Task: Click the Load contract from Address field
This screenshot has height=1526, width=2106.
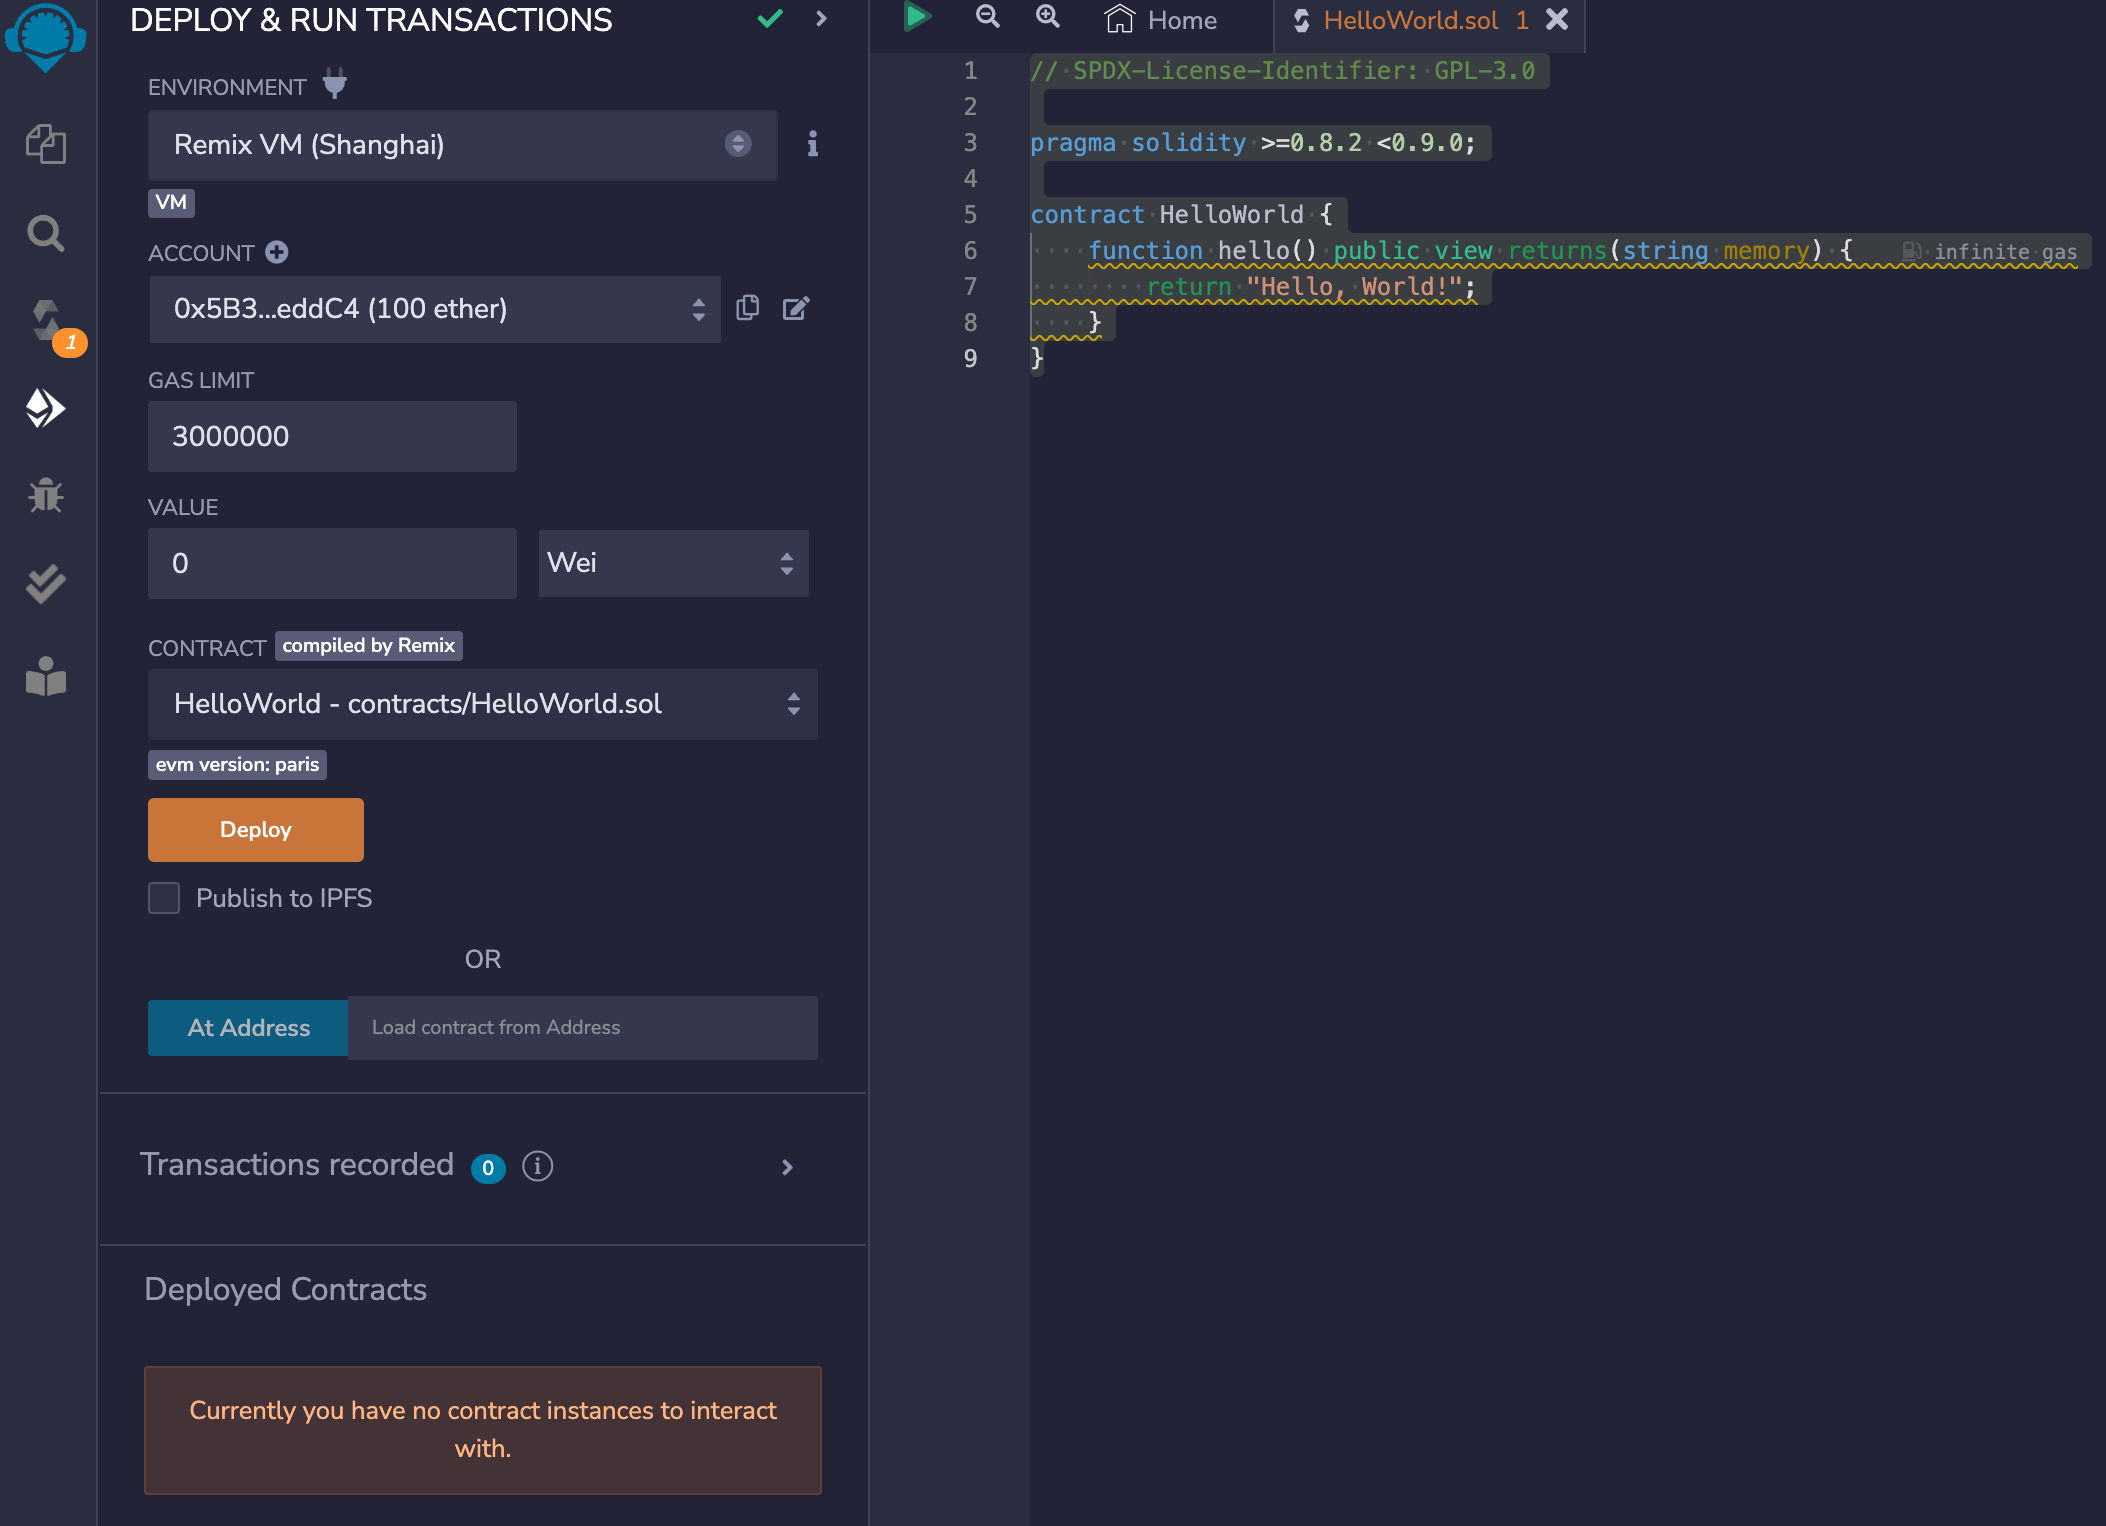Action: point(583,1028)
